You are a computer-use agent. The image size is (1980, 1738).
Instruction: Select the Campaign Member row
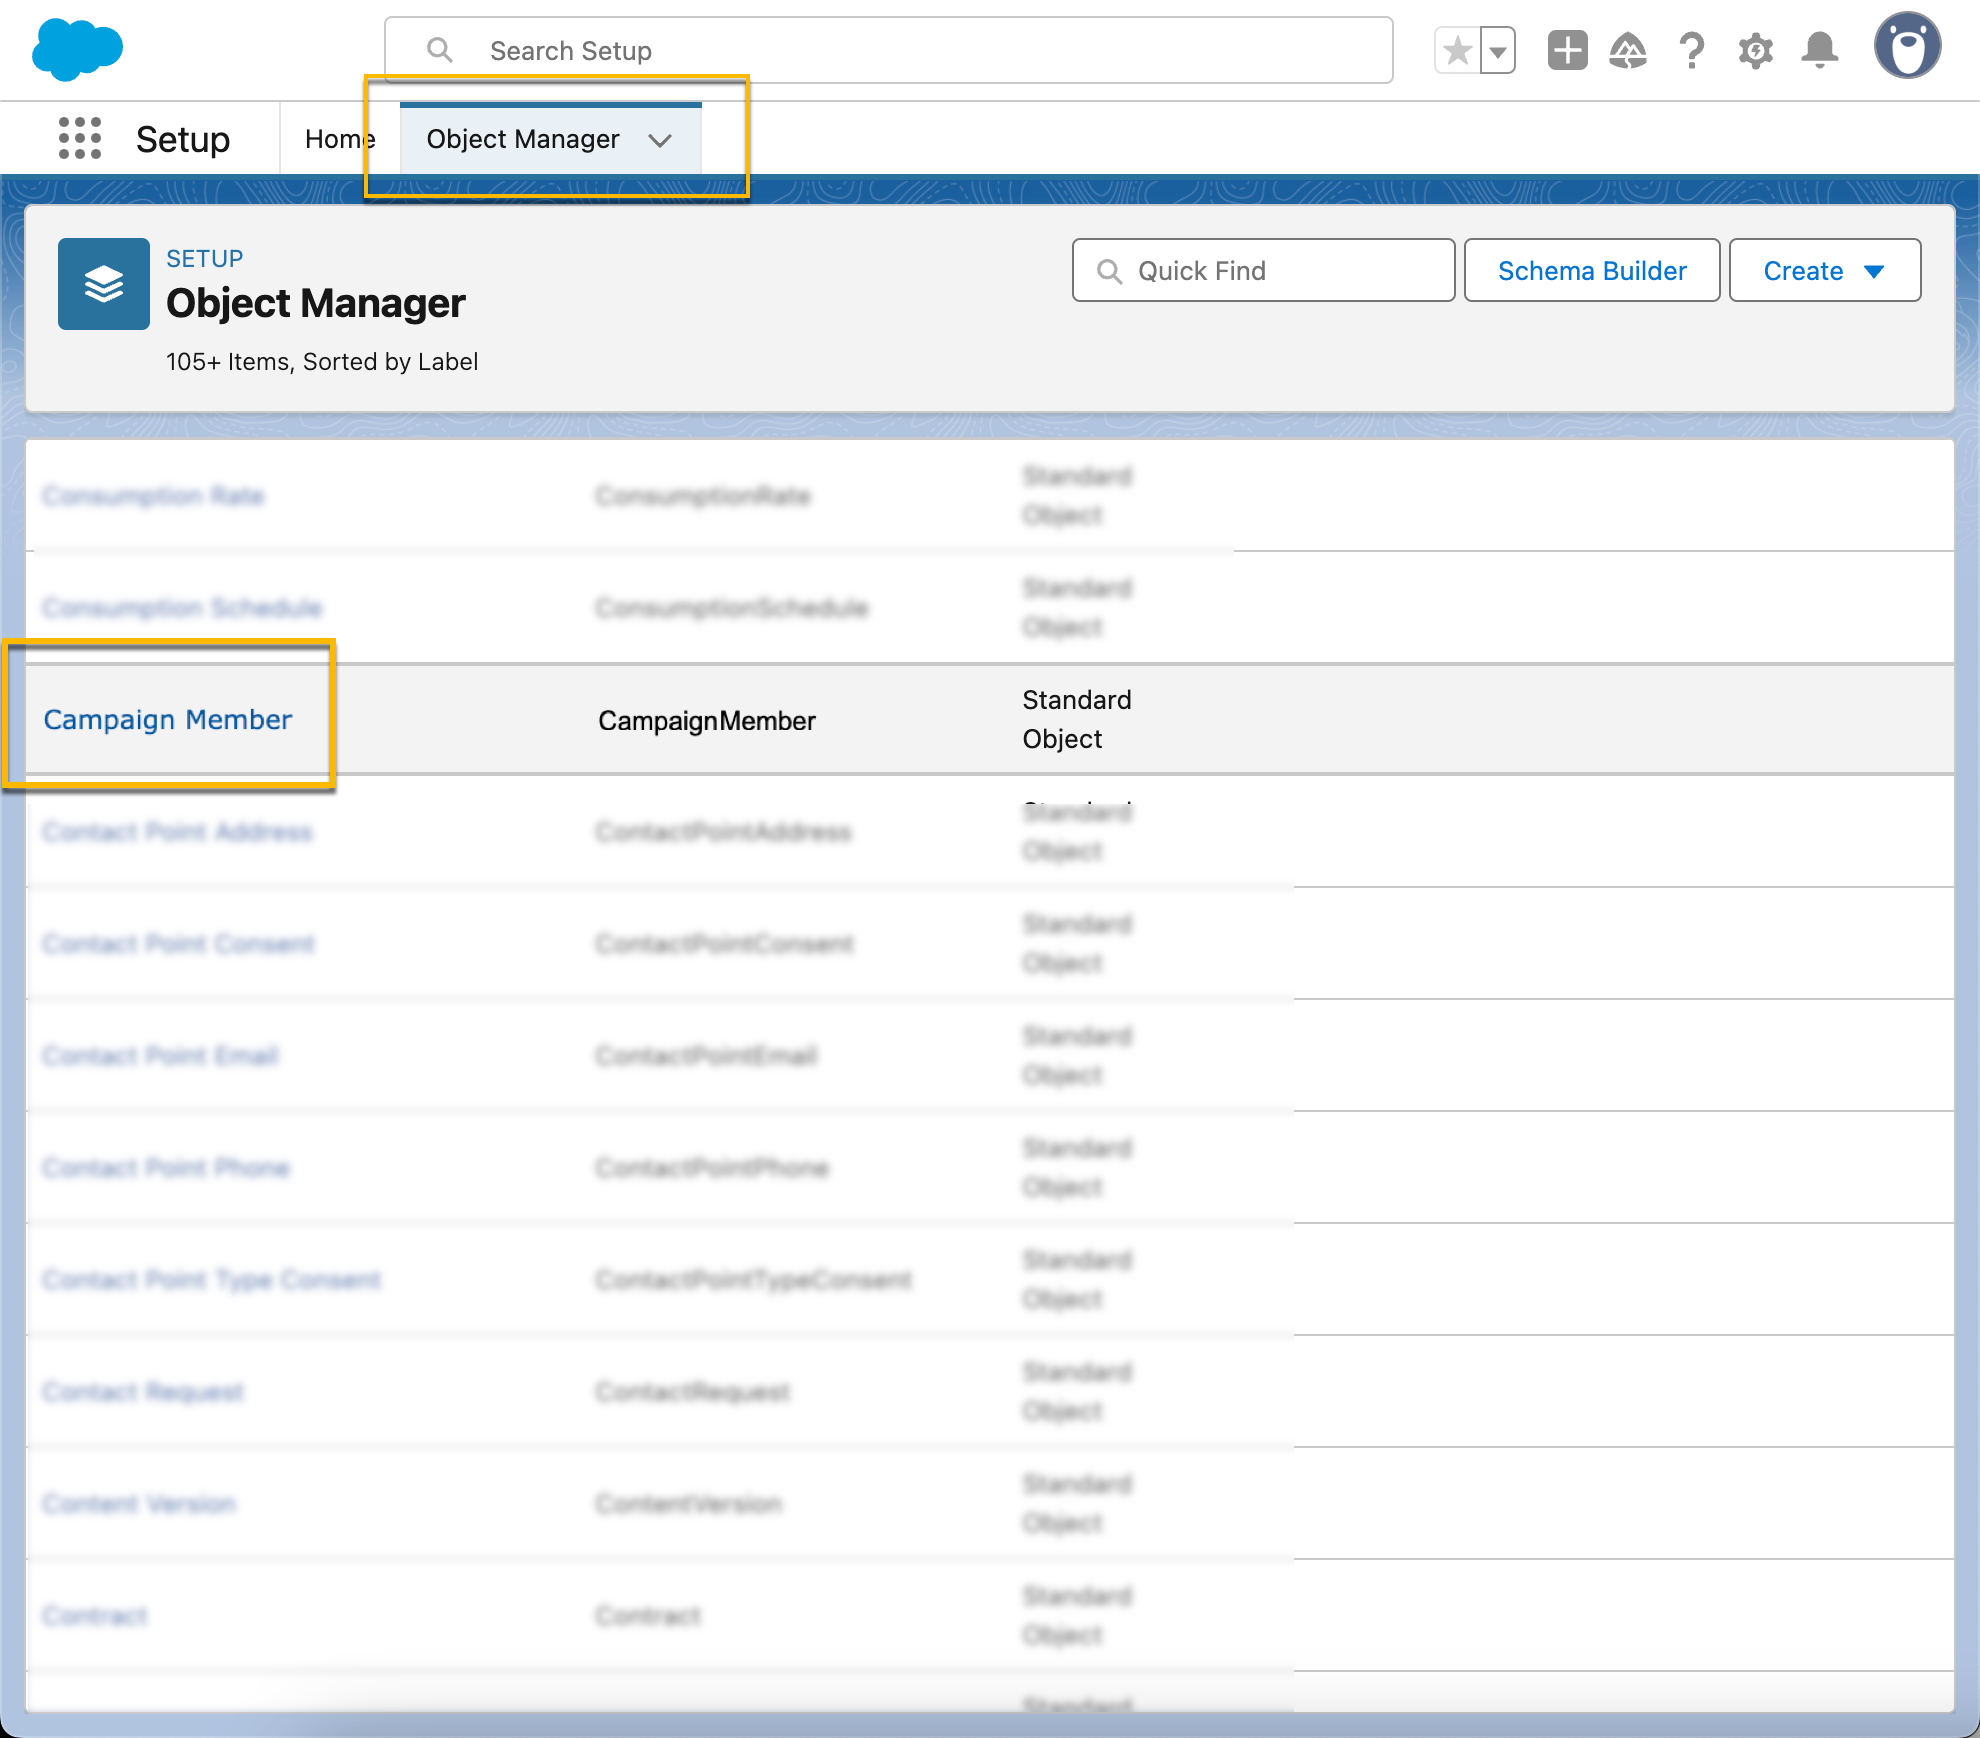coord(700,720)
